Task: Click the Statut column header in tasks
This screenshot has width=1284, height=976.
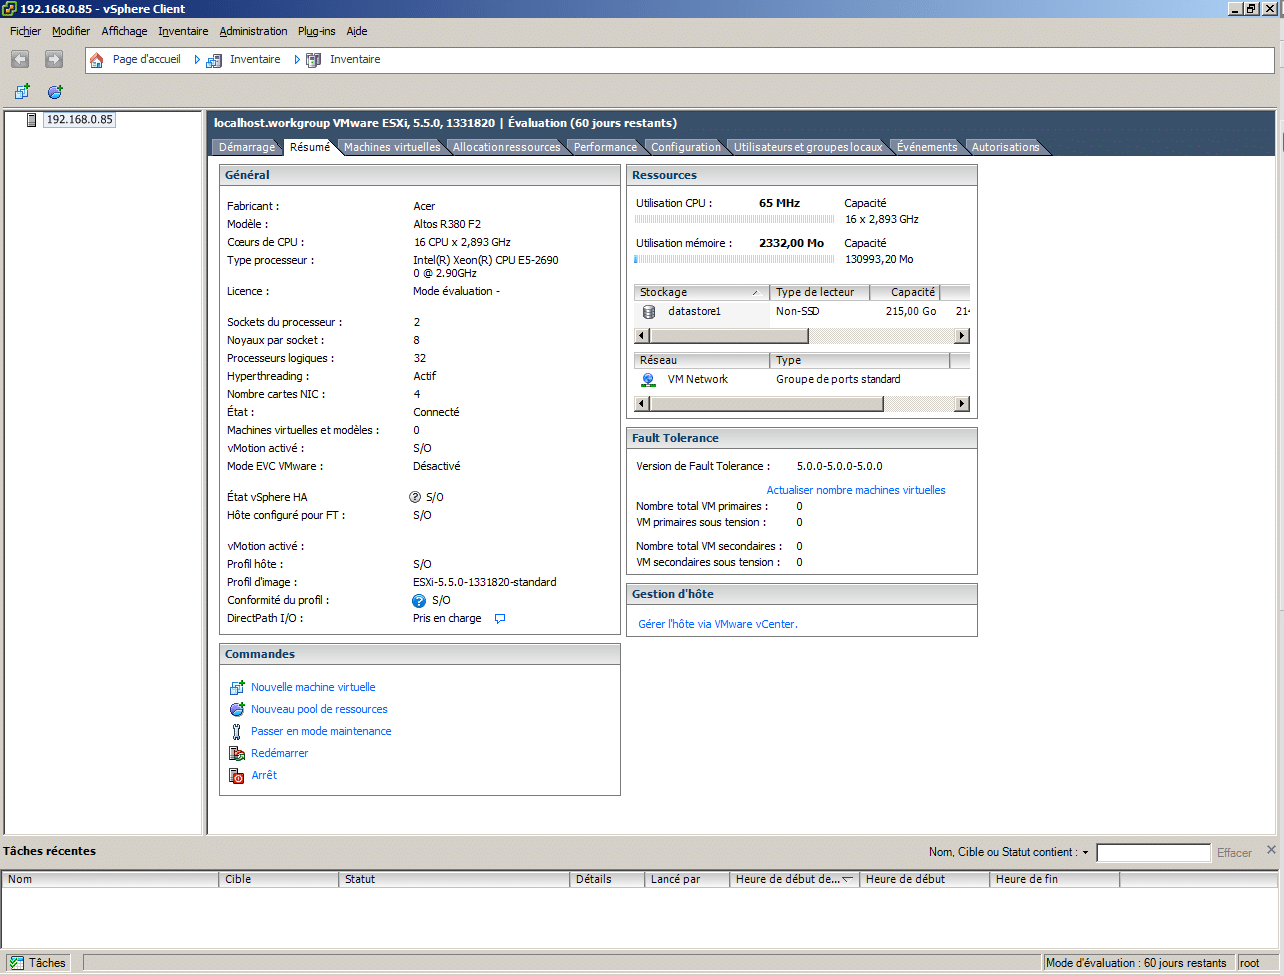Action: pos(455,880)
